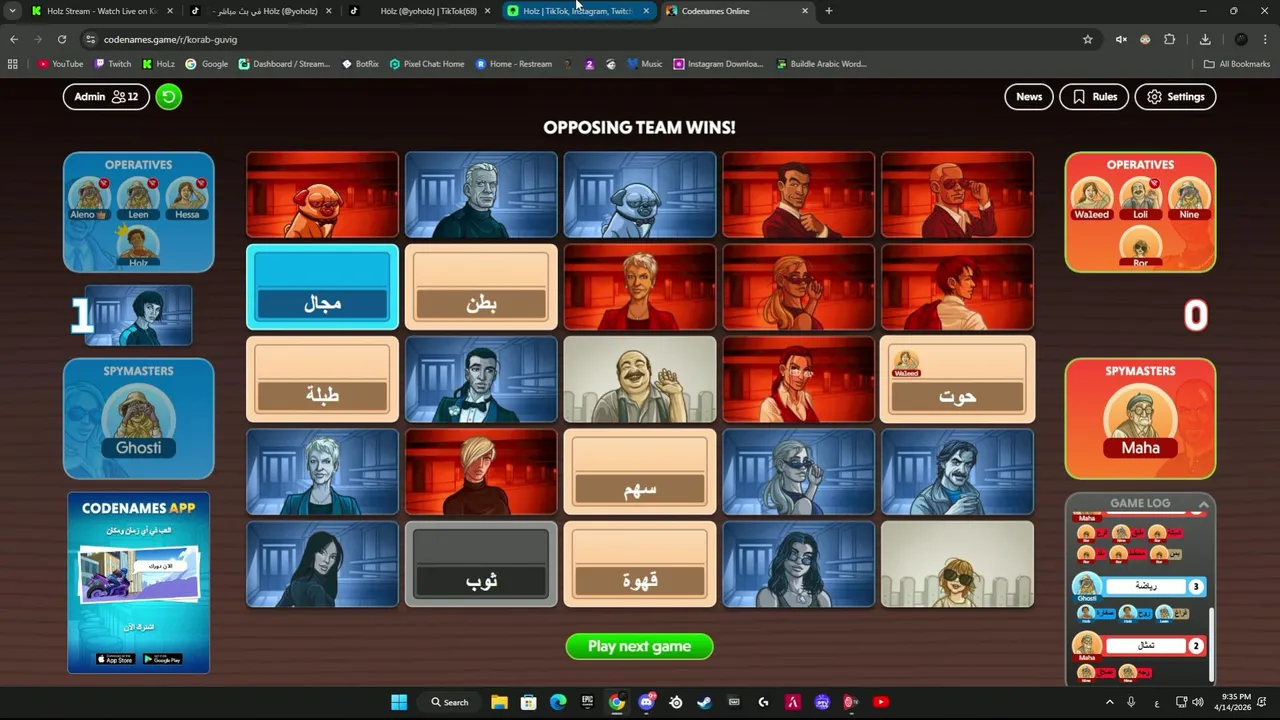This screenshot has height=720, width=1280.
Task: Open the Codenames App advertisement banner
Action: 138,582
